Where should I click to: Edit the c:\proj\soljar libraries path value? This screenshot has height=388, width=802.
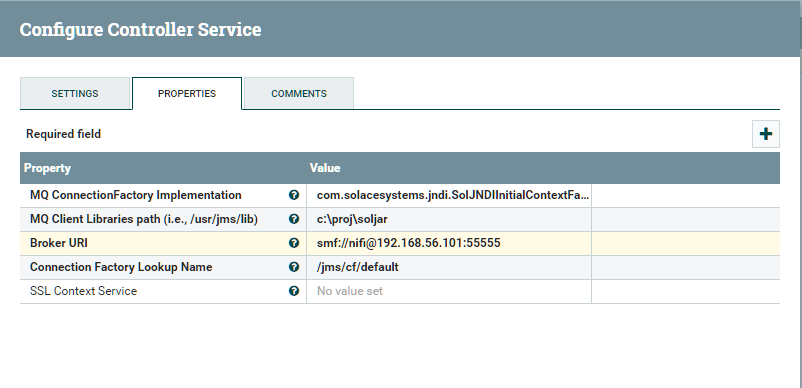pos(449,219)
